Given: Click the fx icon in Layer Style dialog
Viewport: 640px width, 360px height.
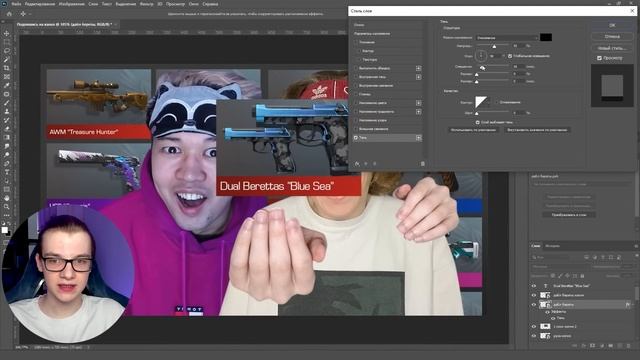Looking at the screenshot, I should [x=357, y=164].
